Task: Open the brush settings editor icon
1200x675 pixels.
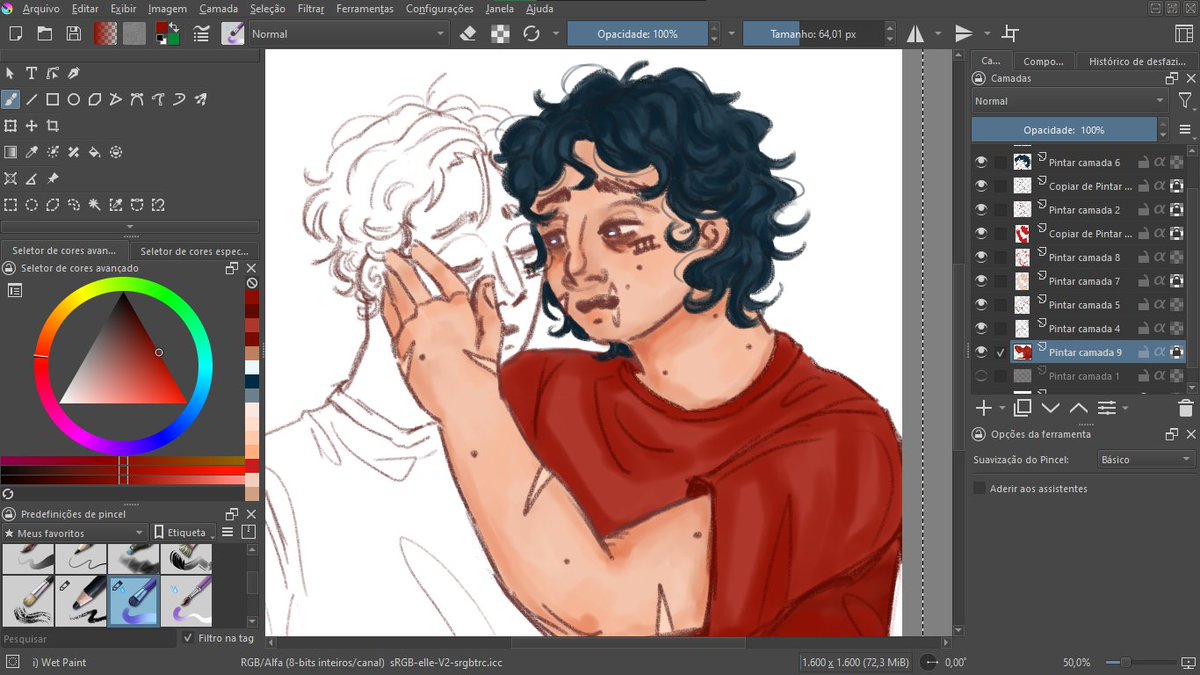Action: 201,33
